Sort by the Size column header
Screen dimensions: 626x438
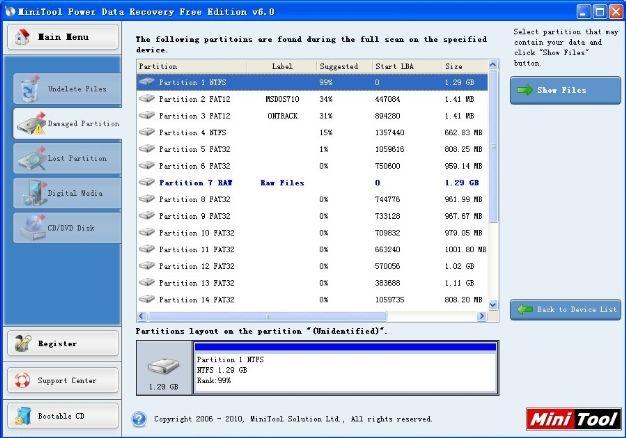465,66
